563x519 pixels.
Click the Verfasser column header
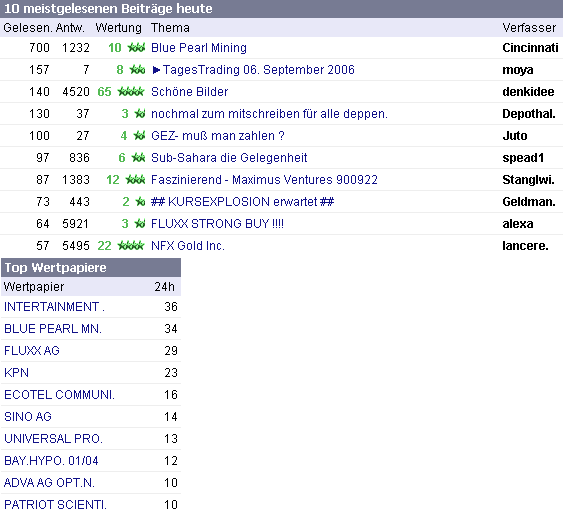click(529, 28)
